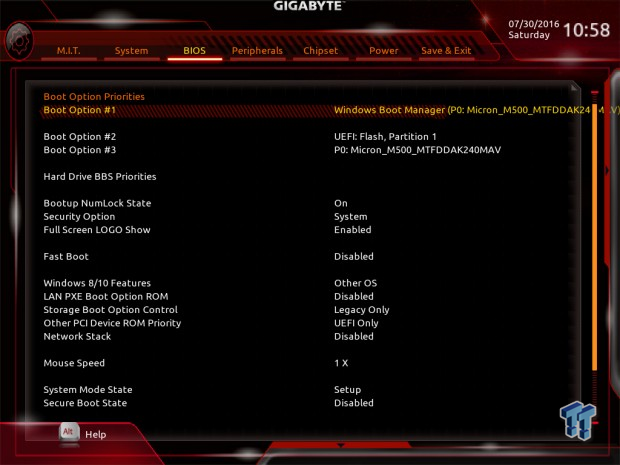
Task: Select Boot Option #2 label
Action: coord(79,137)
